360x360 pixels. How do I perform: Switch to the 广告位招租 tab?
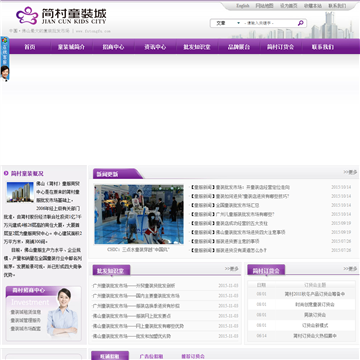pos(151,356)
